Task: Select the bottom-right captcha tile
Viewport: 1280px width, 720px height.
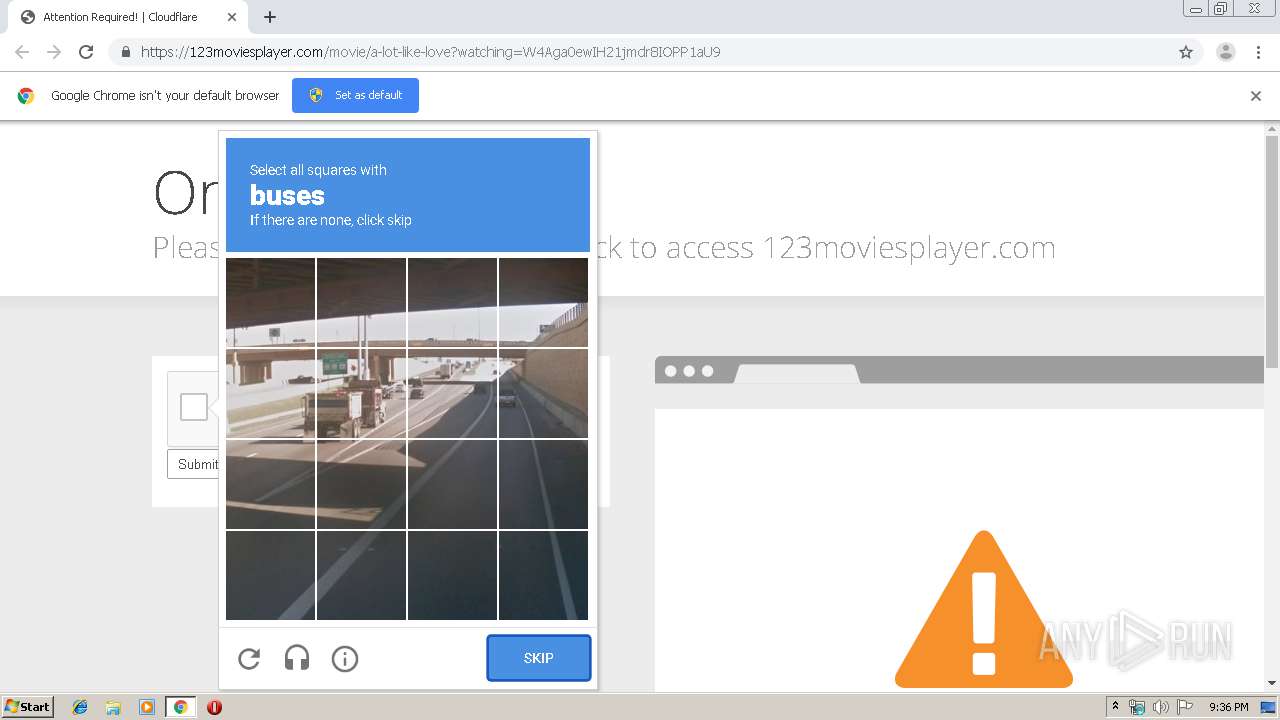Action: pos(543,575)
